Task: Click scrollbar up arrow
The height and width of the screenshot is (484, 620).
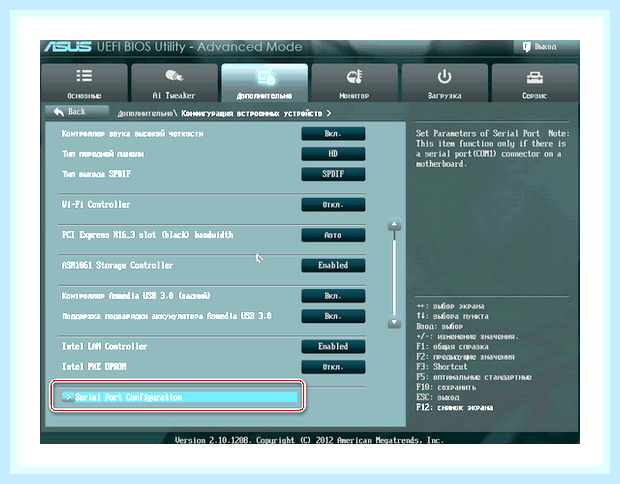Action: click(x=394, y=226)
